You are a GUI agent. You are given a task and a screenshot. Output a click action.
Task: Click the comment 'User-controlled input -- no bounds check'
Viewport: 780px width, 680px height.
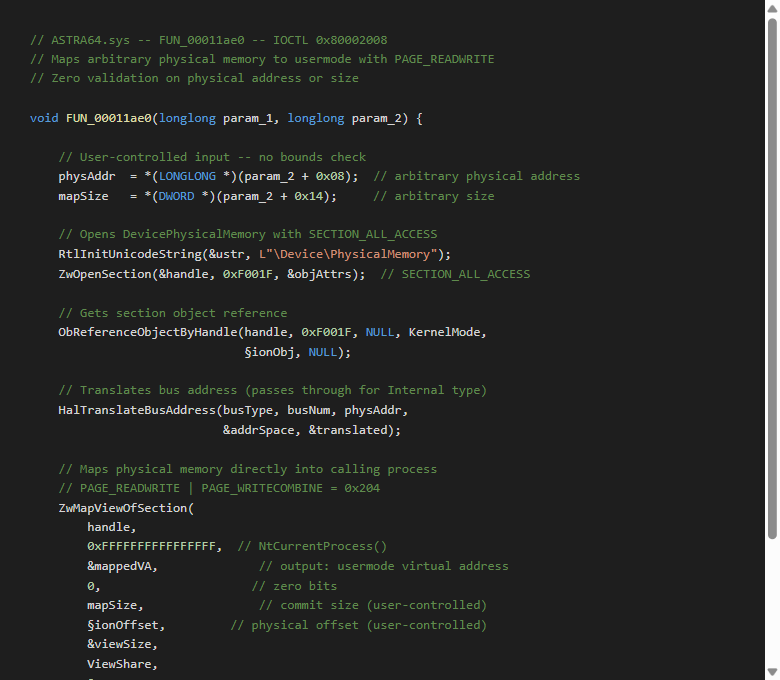click(x=212, y=157)
